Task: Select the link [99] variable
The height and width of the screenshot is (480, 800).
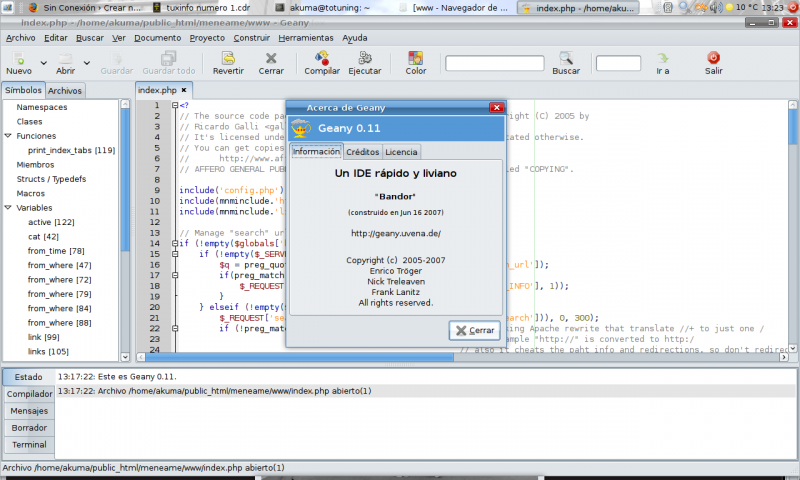Action: pyautogui.click(x=43, y=337)
